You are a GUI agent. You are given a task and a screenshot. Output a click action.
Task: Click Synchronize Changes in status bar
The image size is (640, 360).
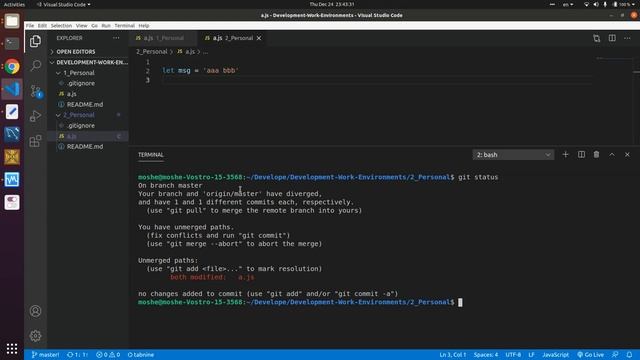click(x=78, y=355)
